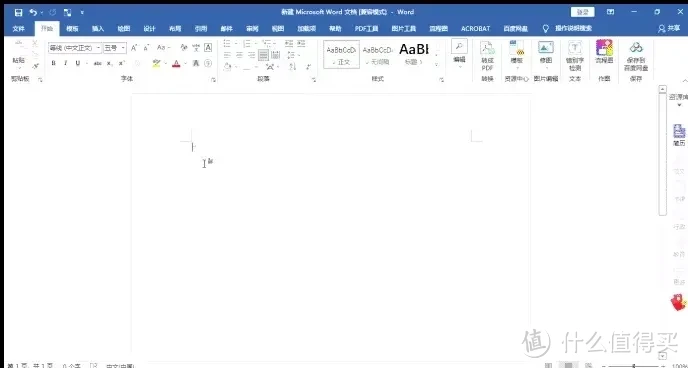Insert enclosed character circle icon
The width and height of the screenshot is (688, 368).
point(208,63)
